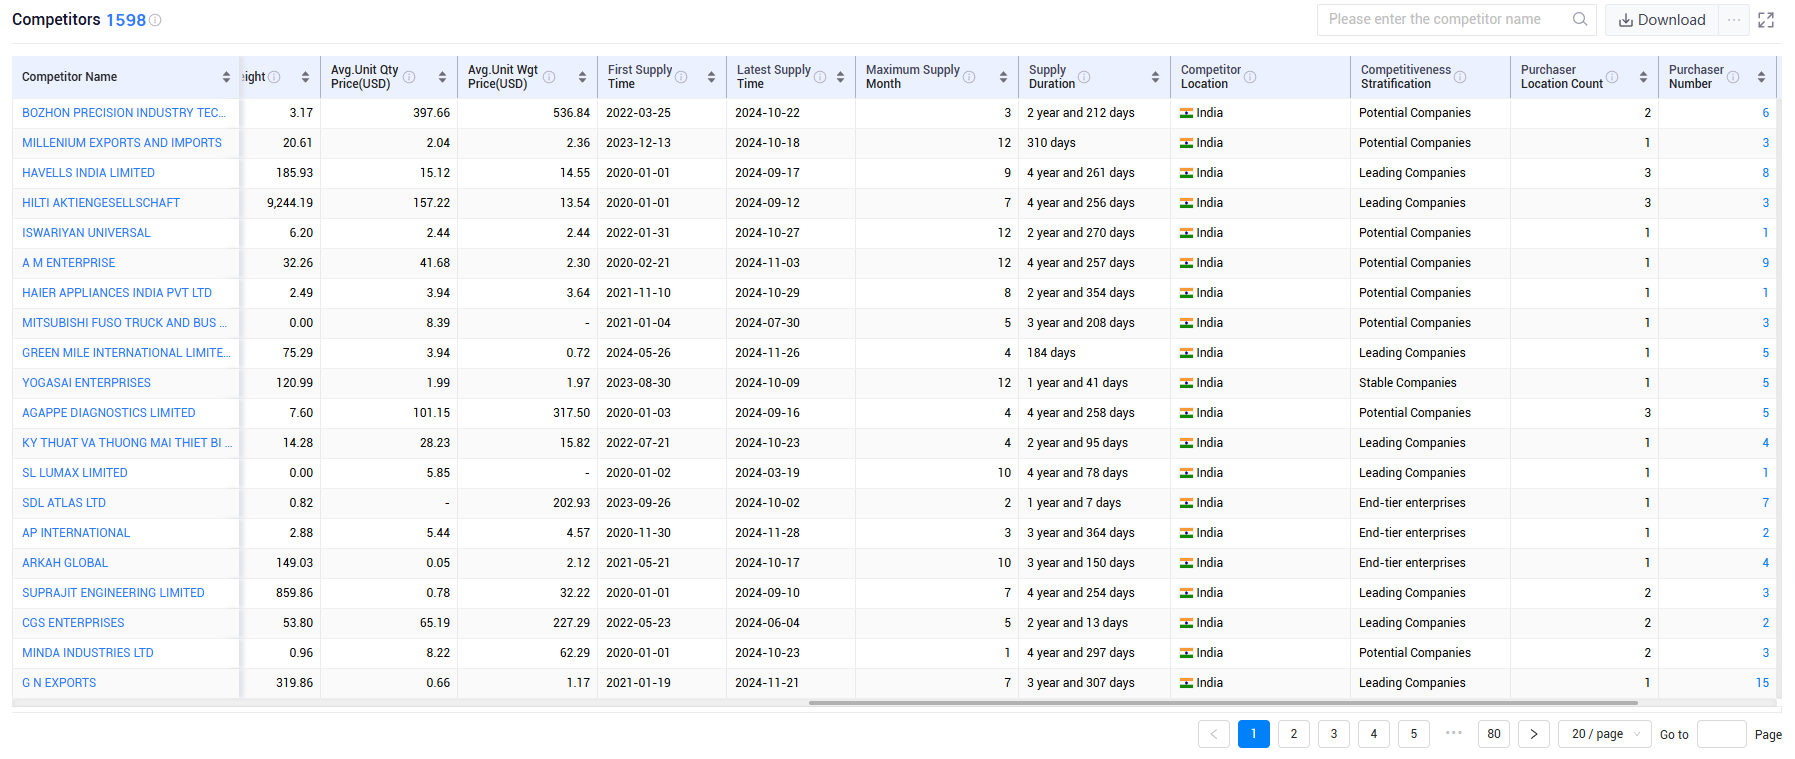The image size is (1795, 759).
Task: Sort by Supply Duration column
Action: point(1155,77)
